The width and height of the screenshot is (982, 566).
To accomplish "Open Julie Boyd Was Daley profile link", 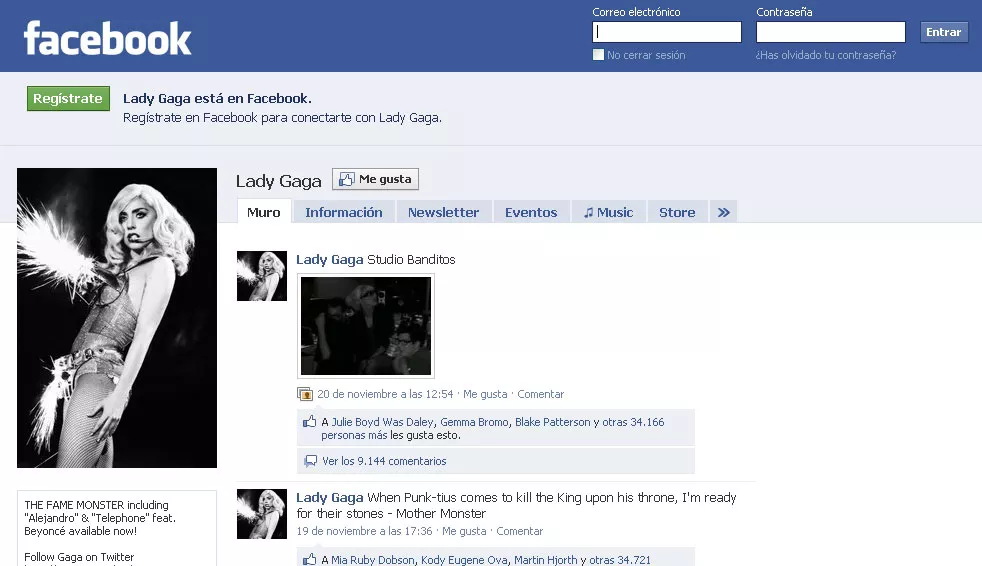I will click(x=382, y=422).
